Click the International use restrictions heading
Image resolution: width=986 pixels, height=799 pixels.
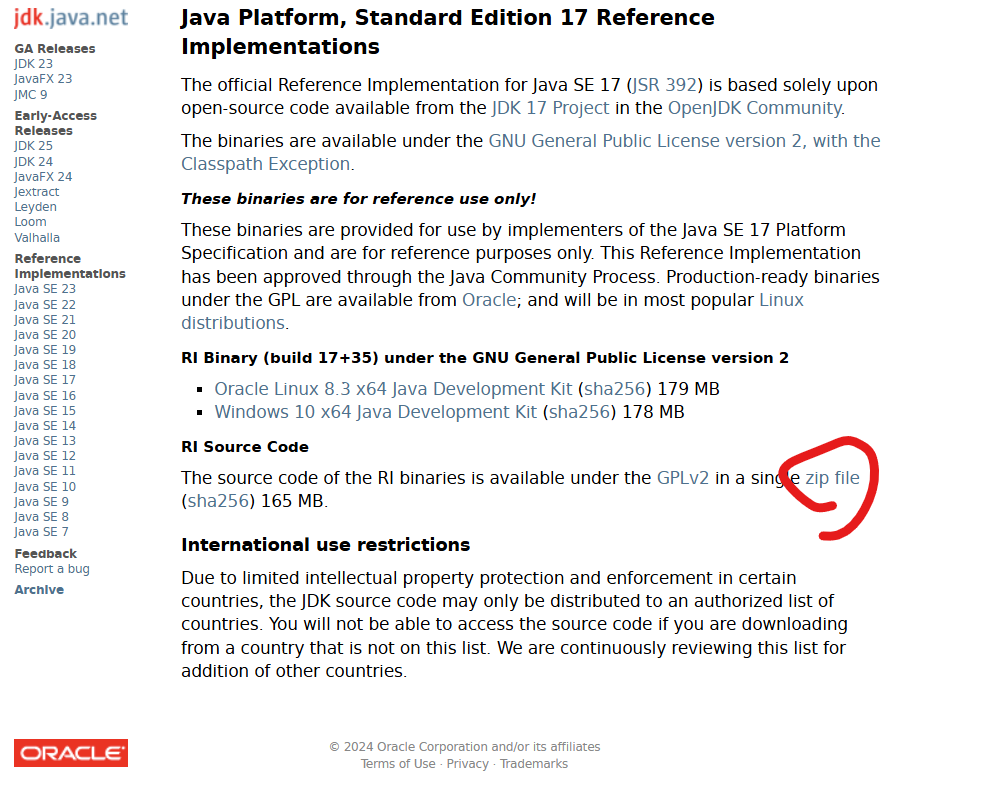coord(326,544)
